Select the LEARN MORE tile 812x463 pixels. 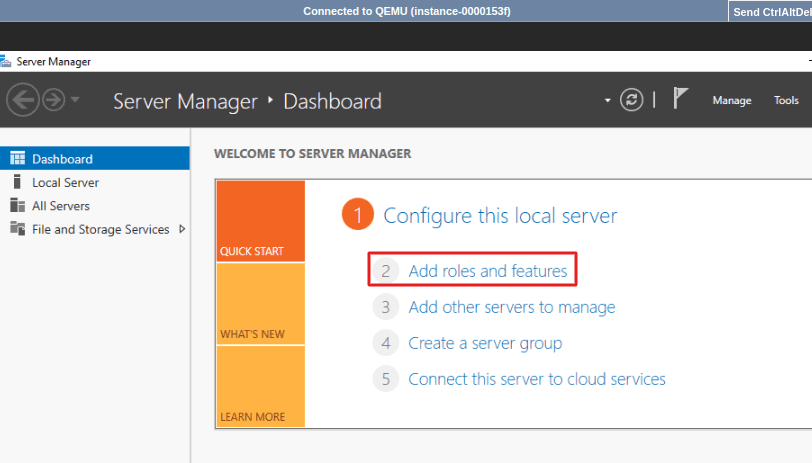260,386
